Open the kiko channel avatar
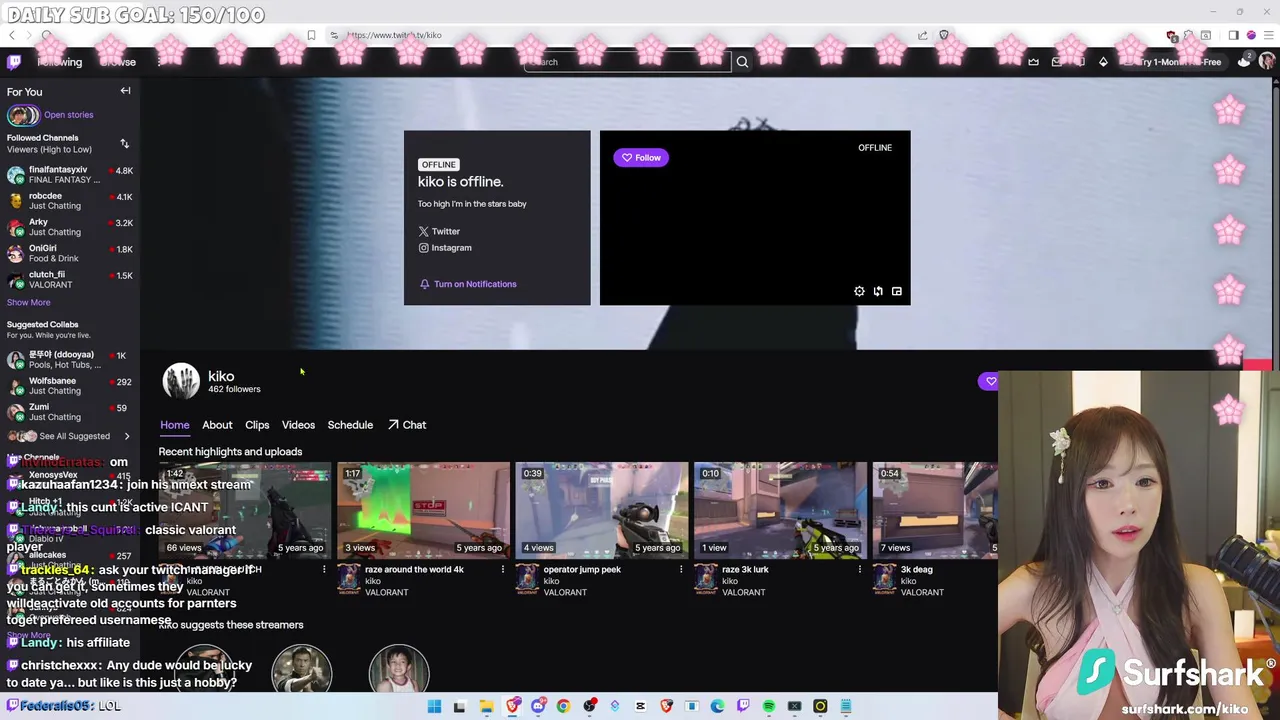Screen dimensions: 1280x720 (x=181, y=381)
